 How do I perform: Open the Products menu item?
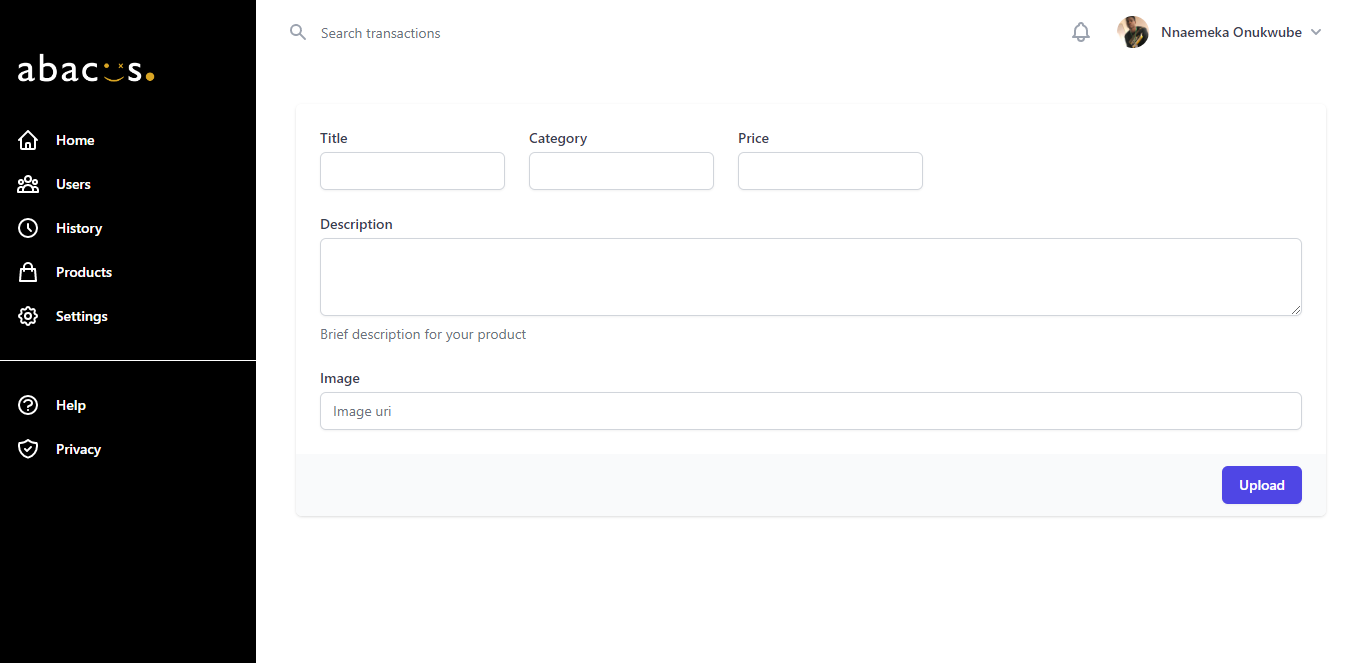[84, 272]
